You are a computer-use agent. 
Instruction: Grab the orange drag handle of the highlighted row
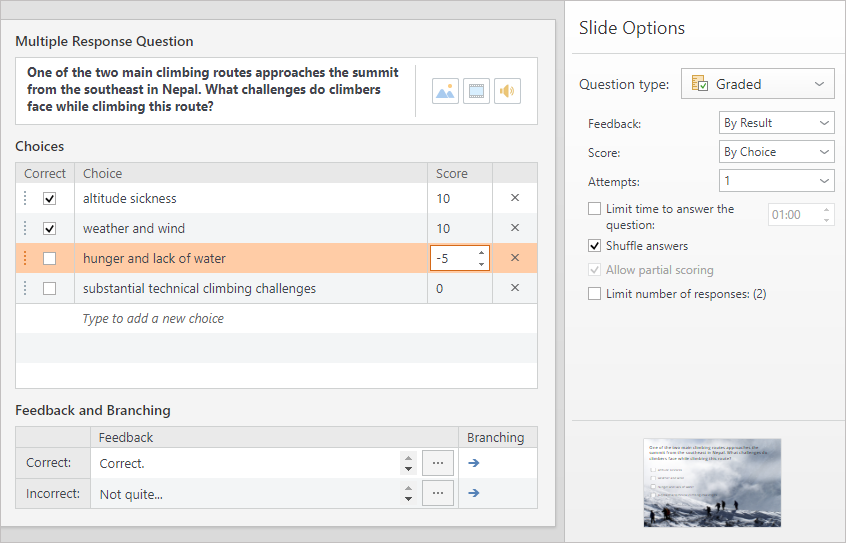coord(25,258)
